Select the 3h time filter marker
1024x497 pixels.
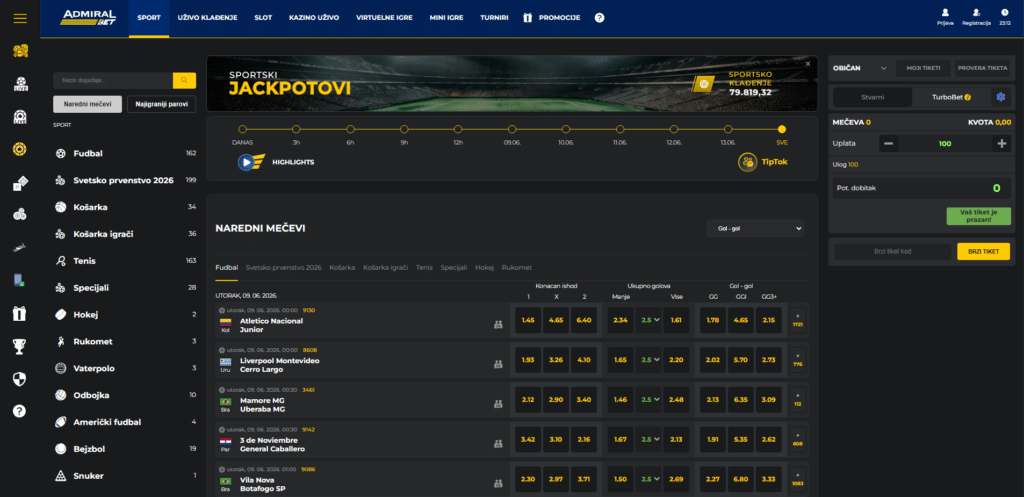click(296, 129)
